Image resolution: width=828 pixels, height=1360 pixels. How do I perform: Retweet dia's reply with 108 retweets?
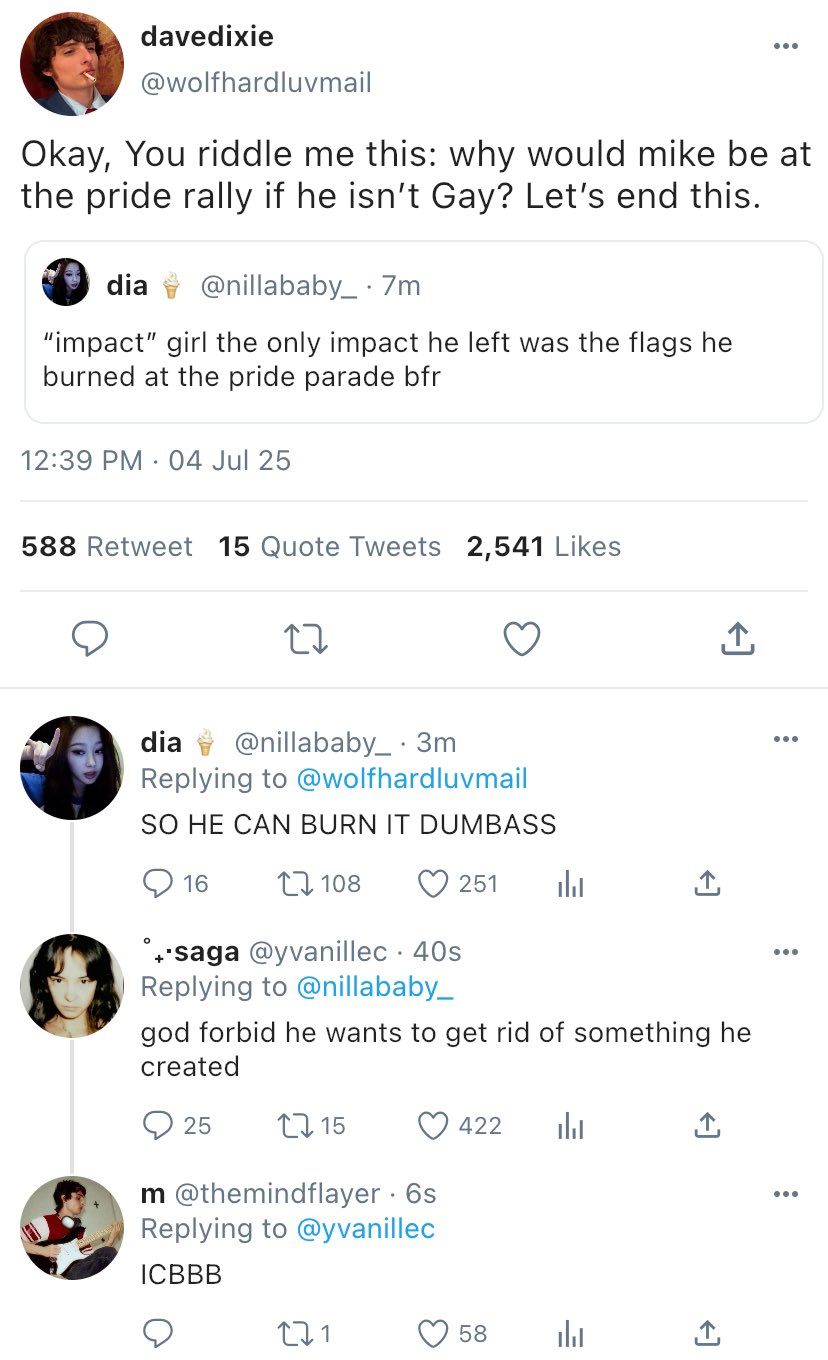coord(293,884)
